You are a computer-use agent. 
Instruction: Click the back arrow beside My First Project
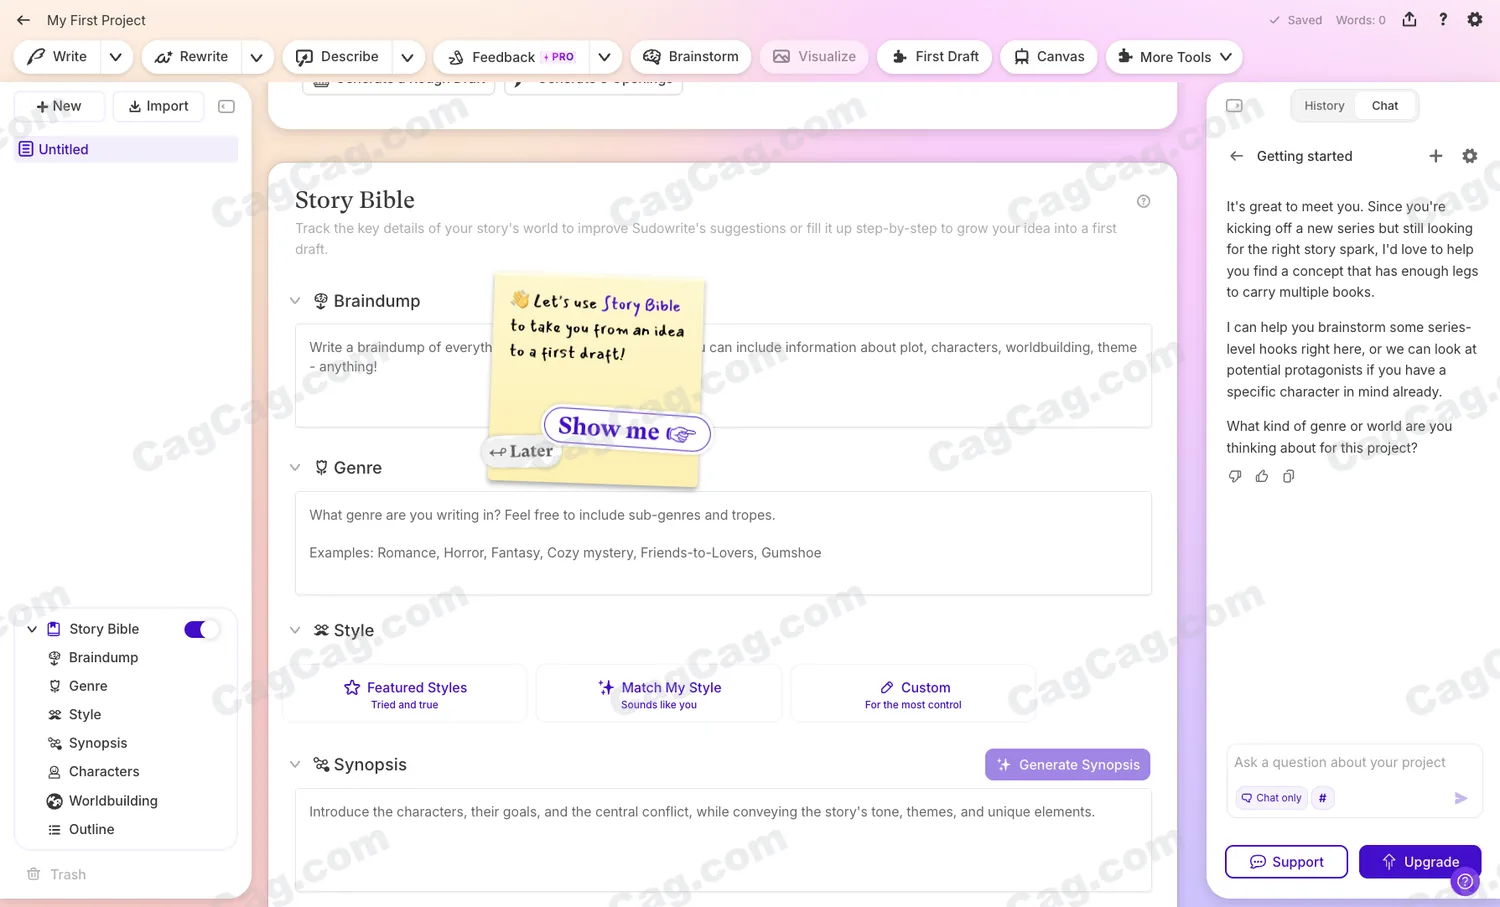tap(23, 20)
